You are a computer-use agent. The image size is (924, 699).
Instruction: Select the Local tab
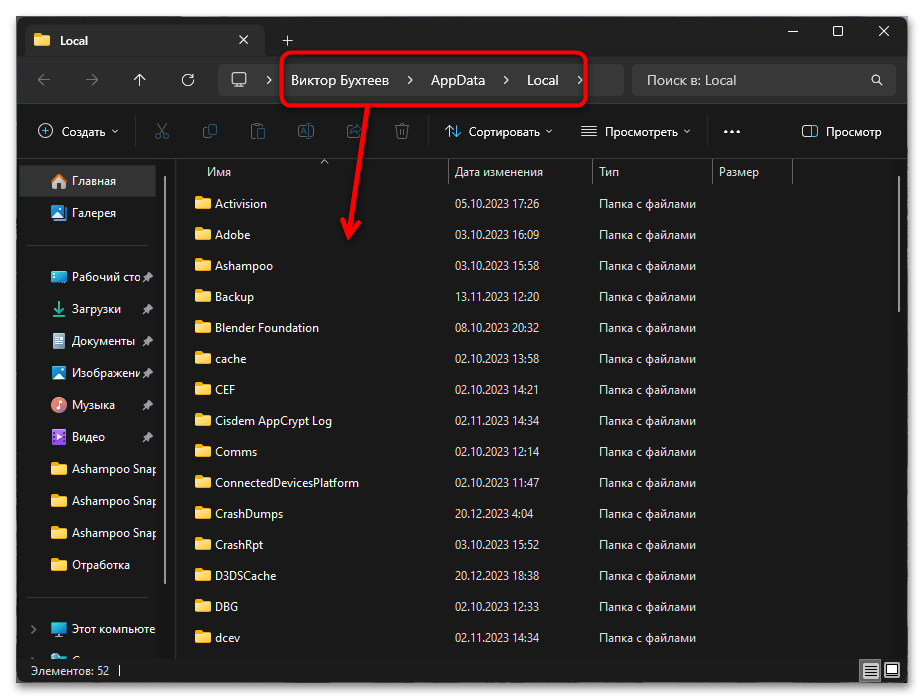[146, 41]
